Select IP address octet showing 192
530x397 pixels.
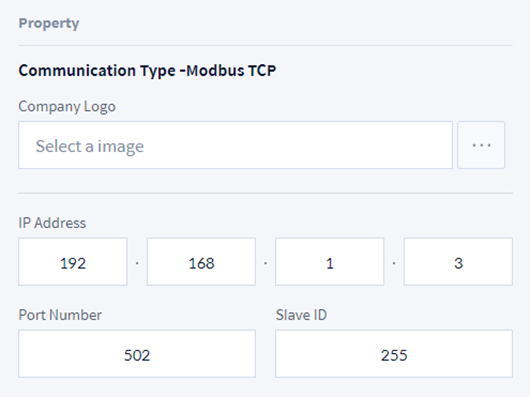click(x=73, y=262)
